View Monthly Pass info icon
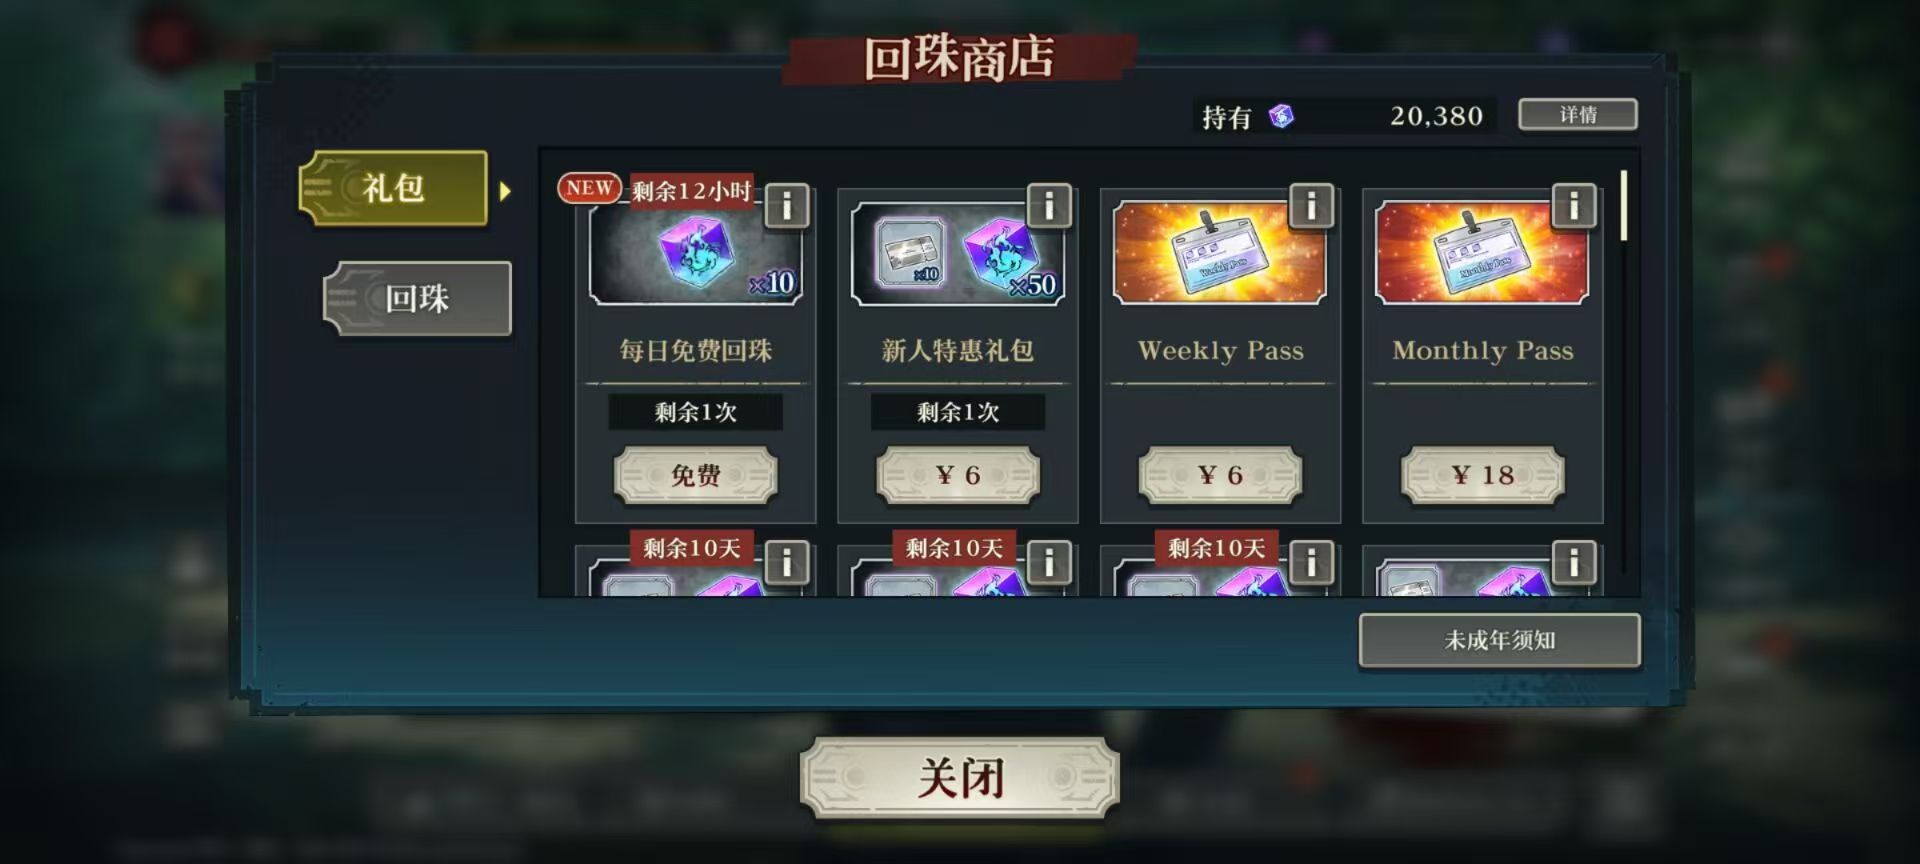 tap(1573, 205)
